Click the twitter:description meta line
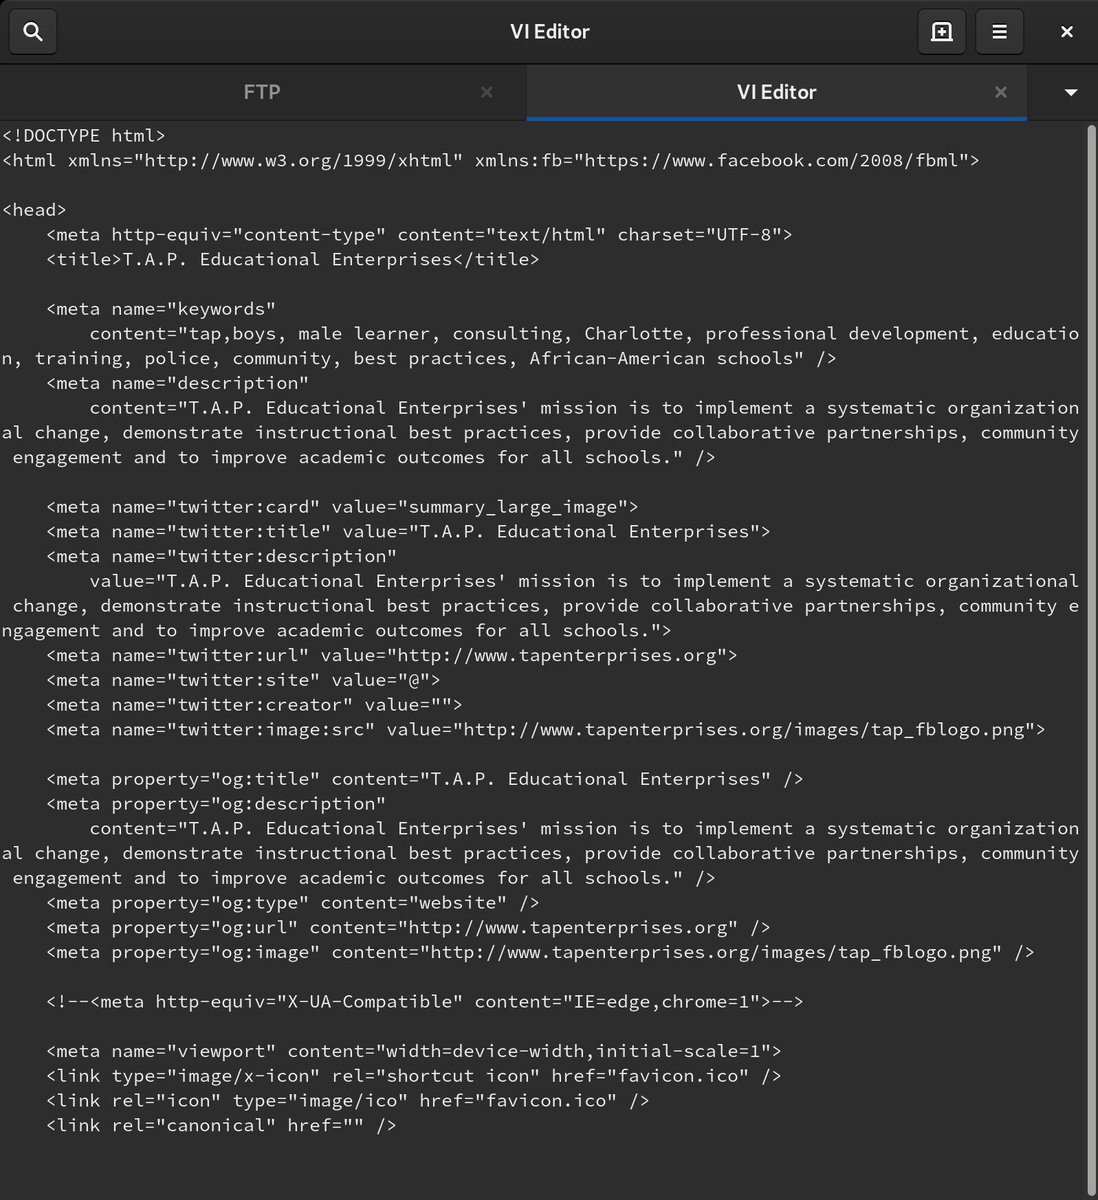1098x1200 pixels. click(x=222, y=556)
